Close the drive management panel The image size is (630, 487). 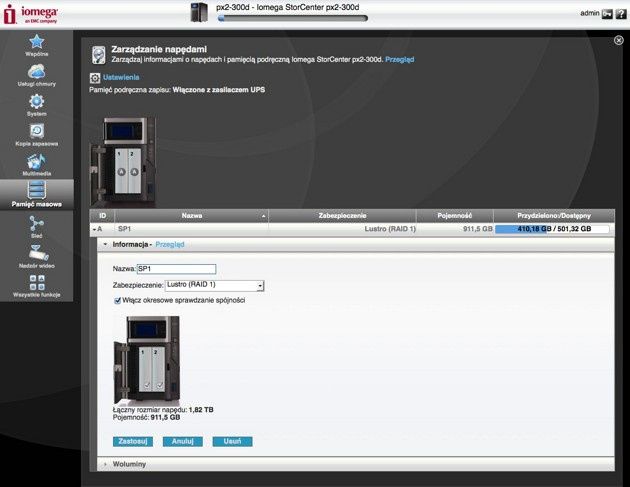click(x=618, y=40)
